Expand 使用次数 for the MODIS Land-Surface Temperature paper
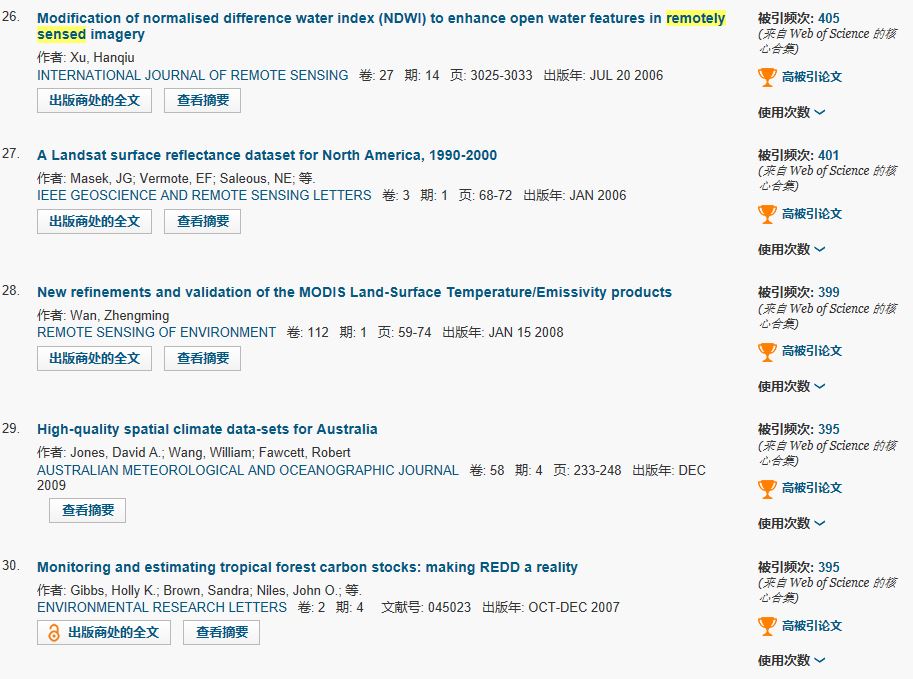This screenshot has height=679, width=913. [x=791, y=387]
